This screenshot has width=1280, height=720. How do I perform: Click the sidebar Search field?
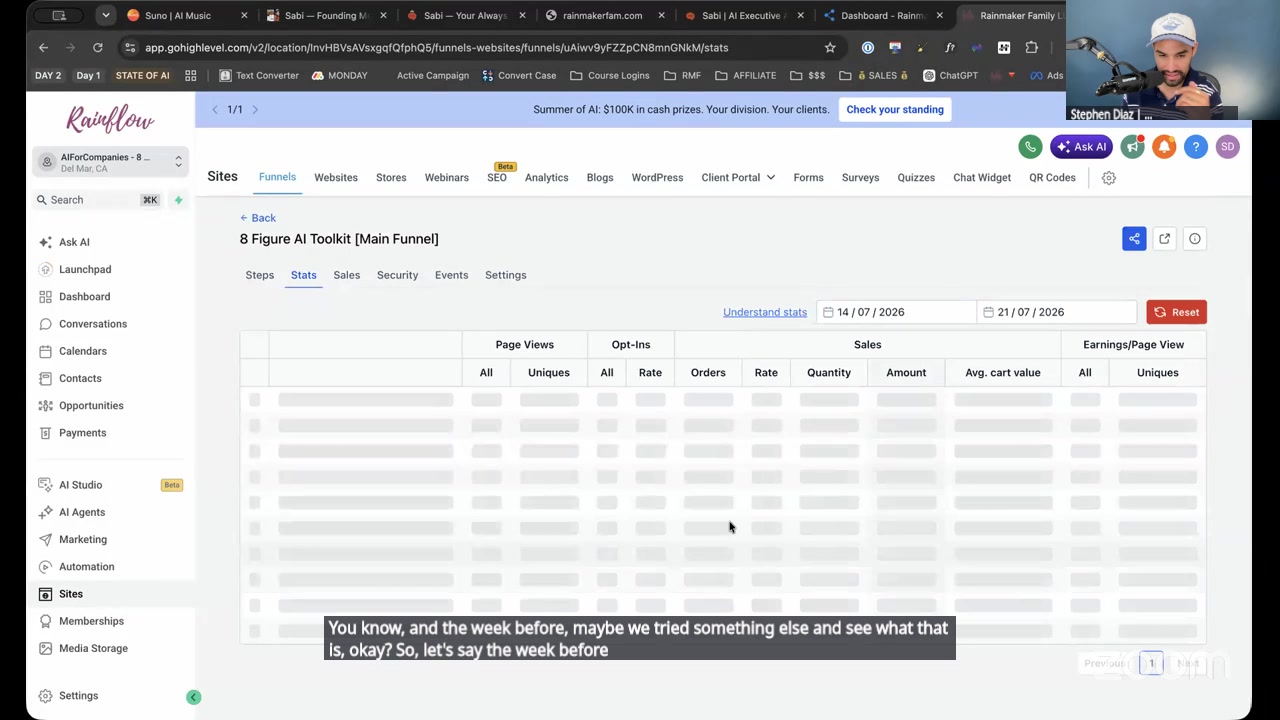click(x=97, y=200)
